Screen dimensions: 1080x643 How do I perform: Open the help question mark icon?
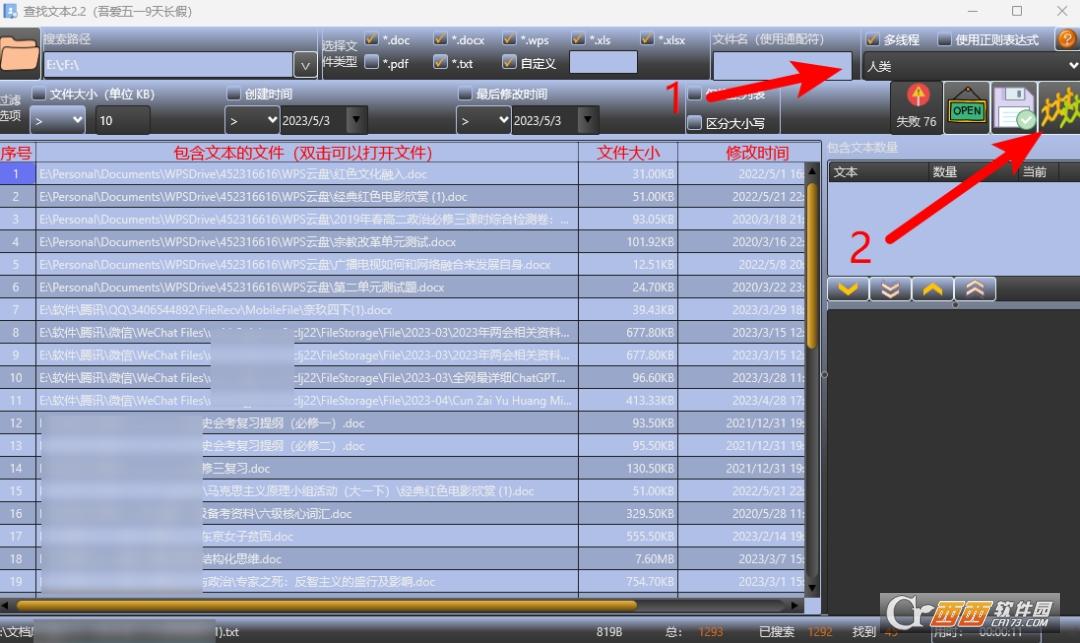coord(1066,39)
